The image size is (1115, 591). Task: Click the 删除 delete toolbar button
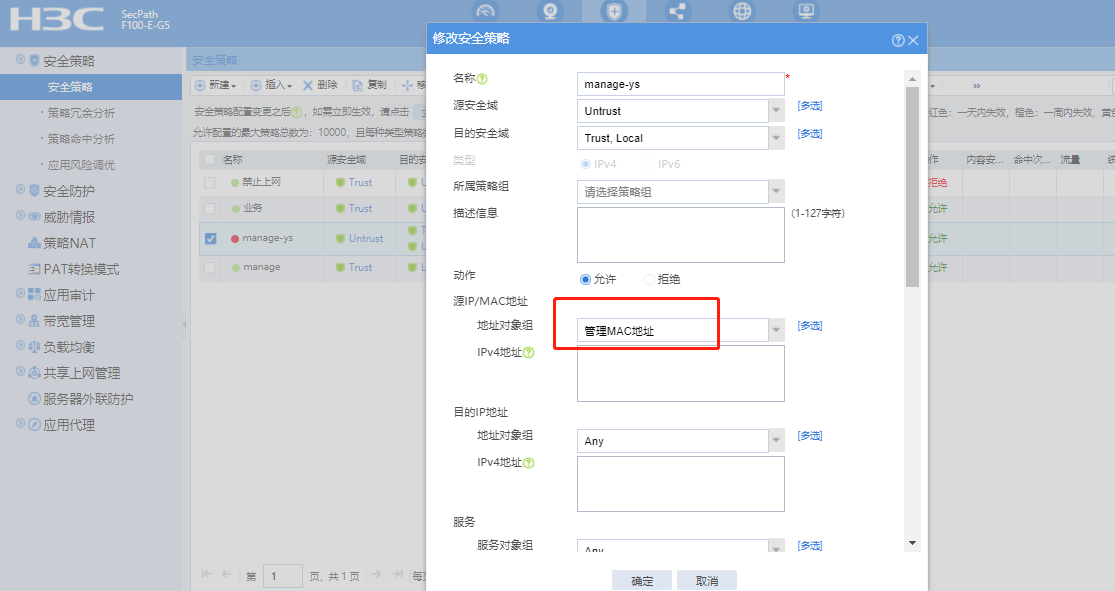[x=320, y=85]
